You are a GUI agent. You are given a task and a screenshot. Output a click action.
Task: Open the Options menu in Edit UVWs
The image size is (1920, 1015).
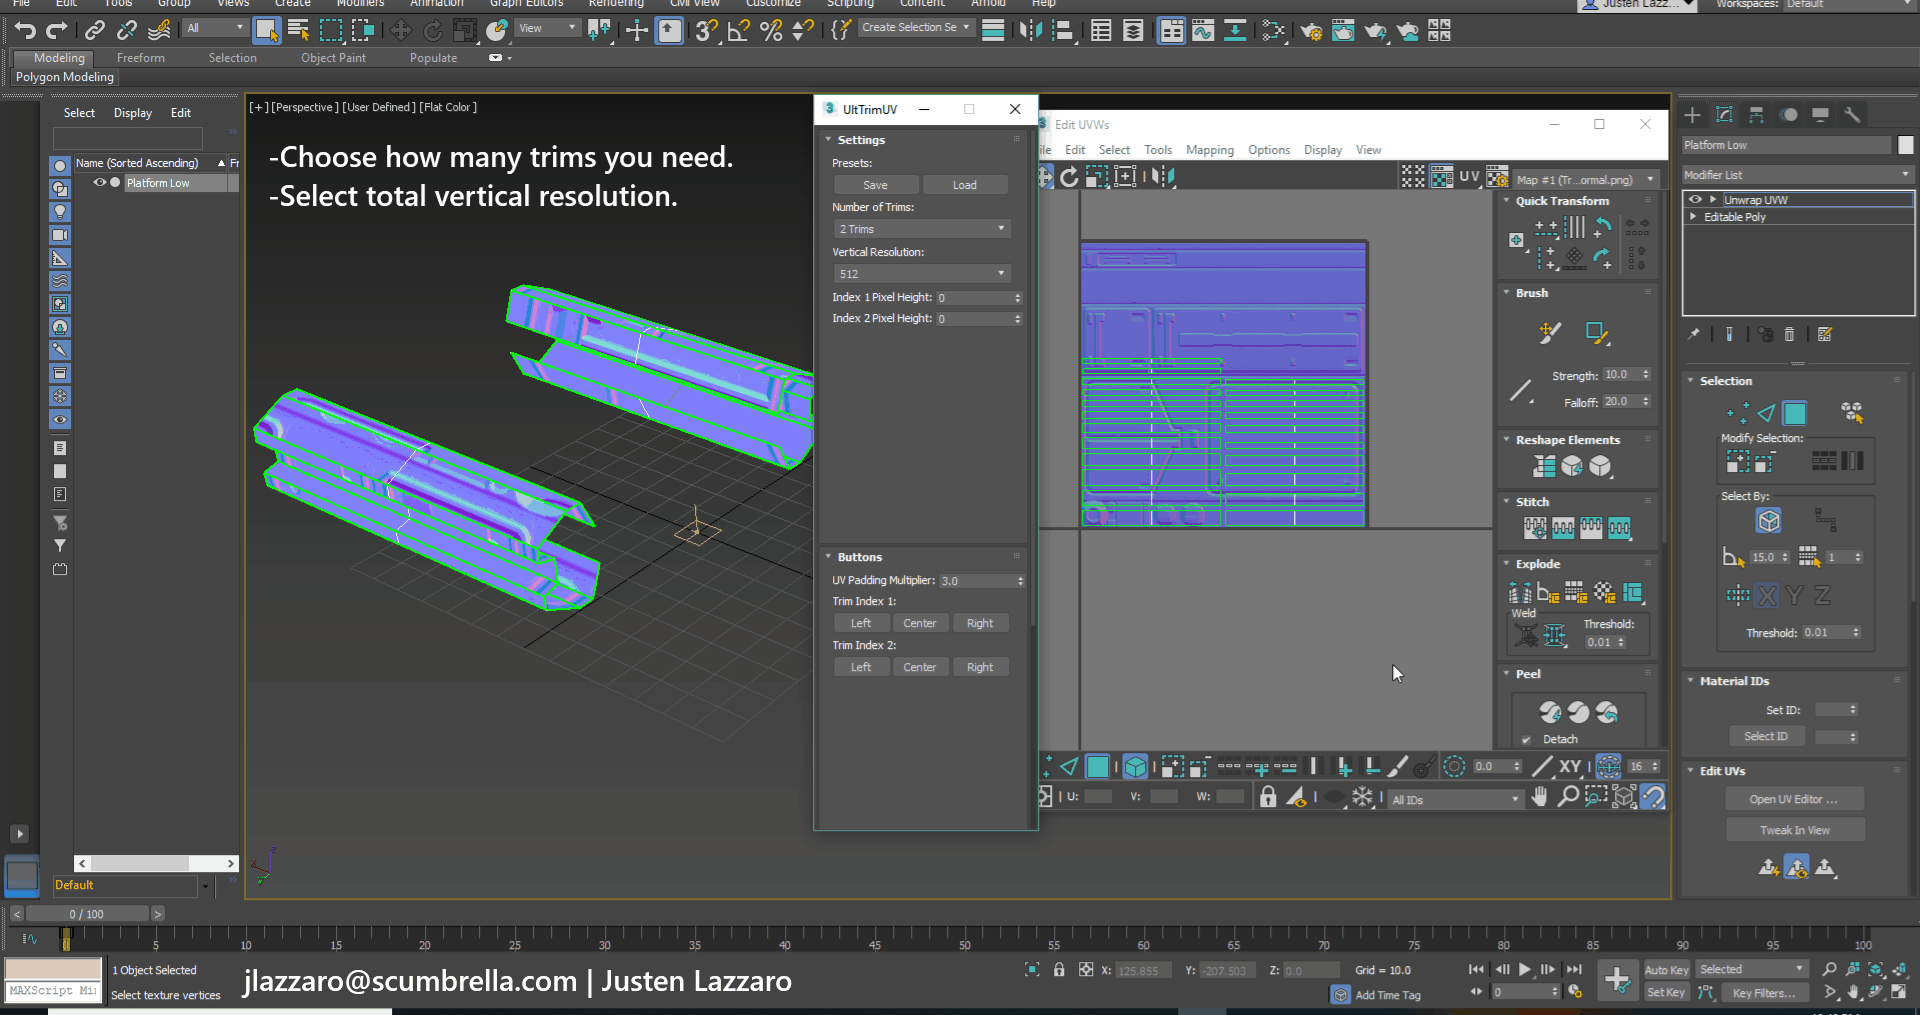tap(1269, 150)
